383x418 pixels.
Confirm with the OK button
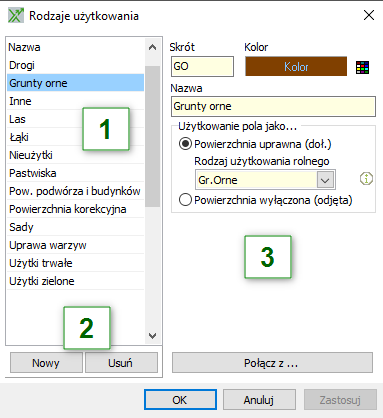click(180, 400)
